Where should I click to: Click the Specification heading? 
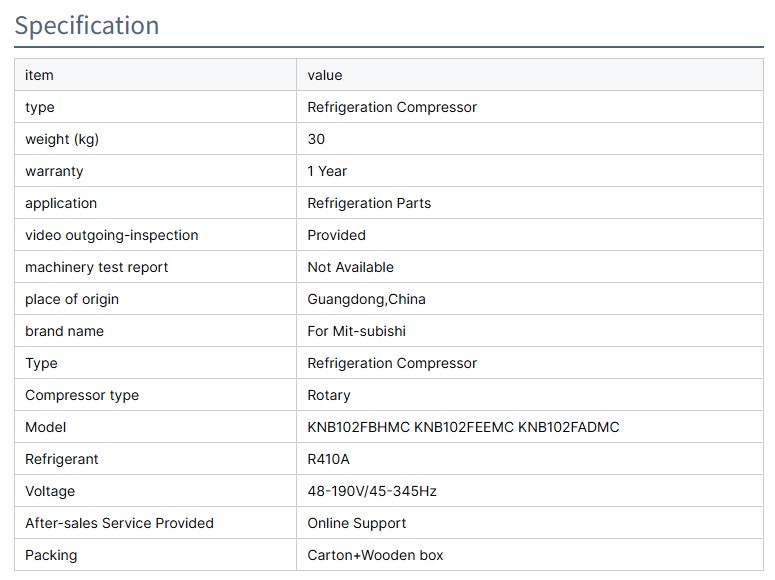(x=87, y=25)
